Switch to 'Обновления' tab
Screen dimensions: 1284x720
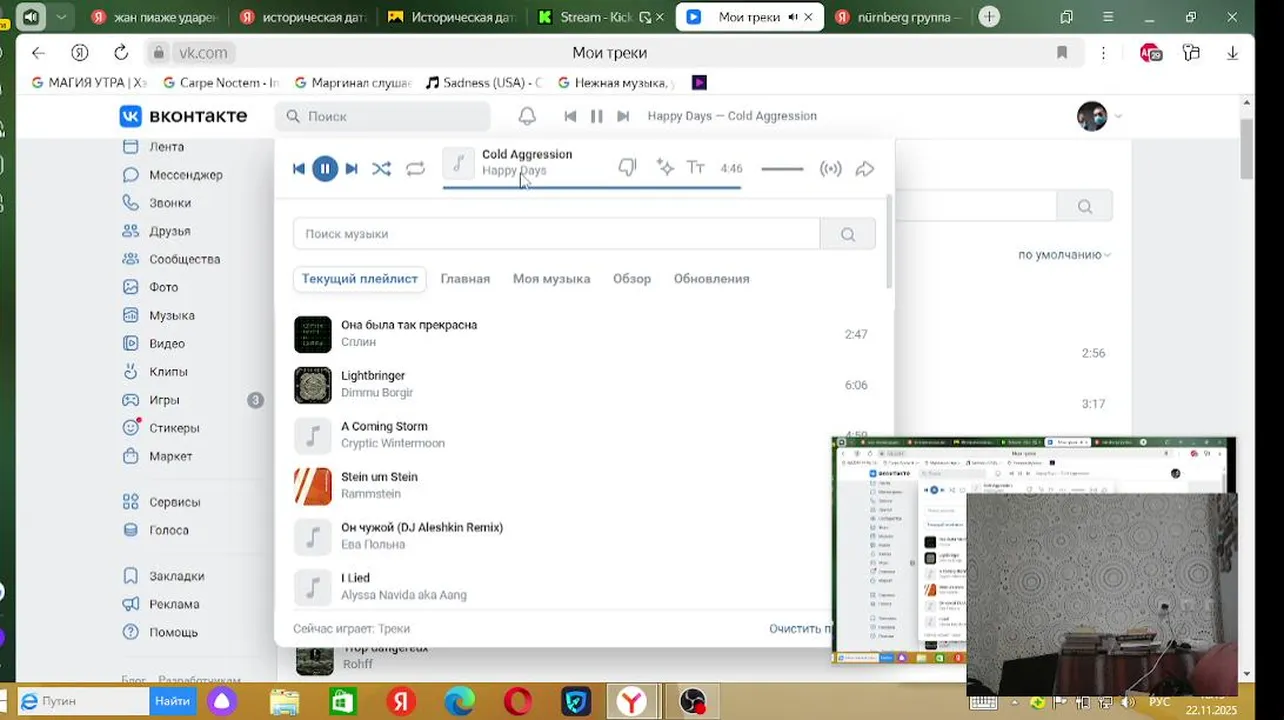coord(711,279)
